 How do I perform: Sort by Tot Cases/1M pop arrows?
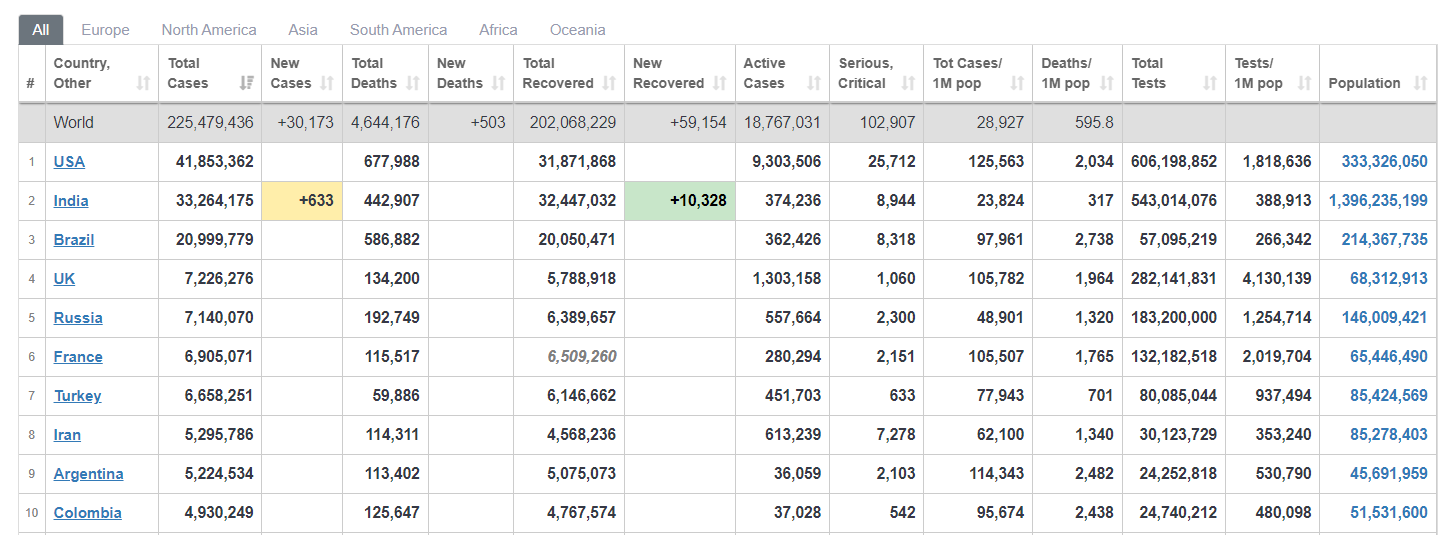1016,84
